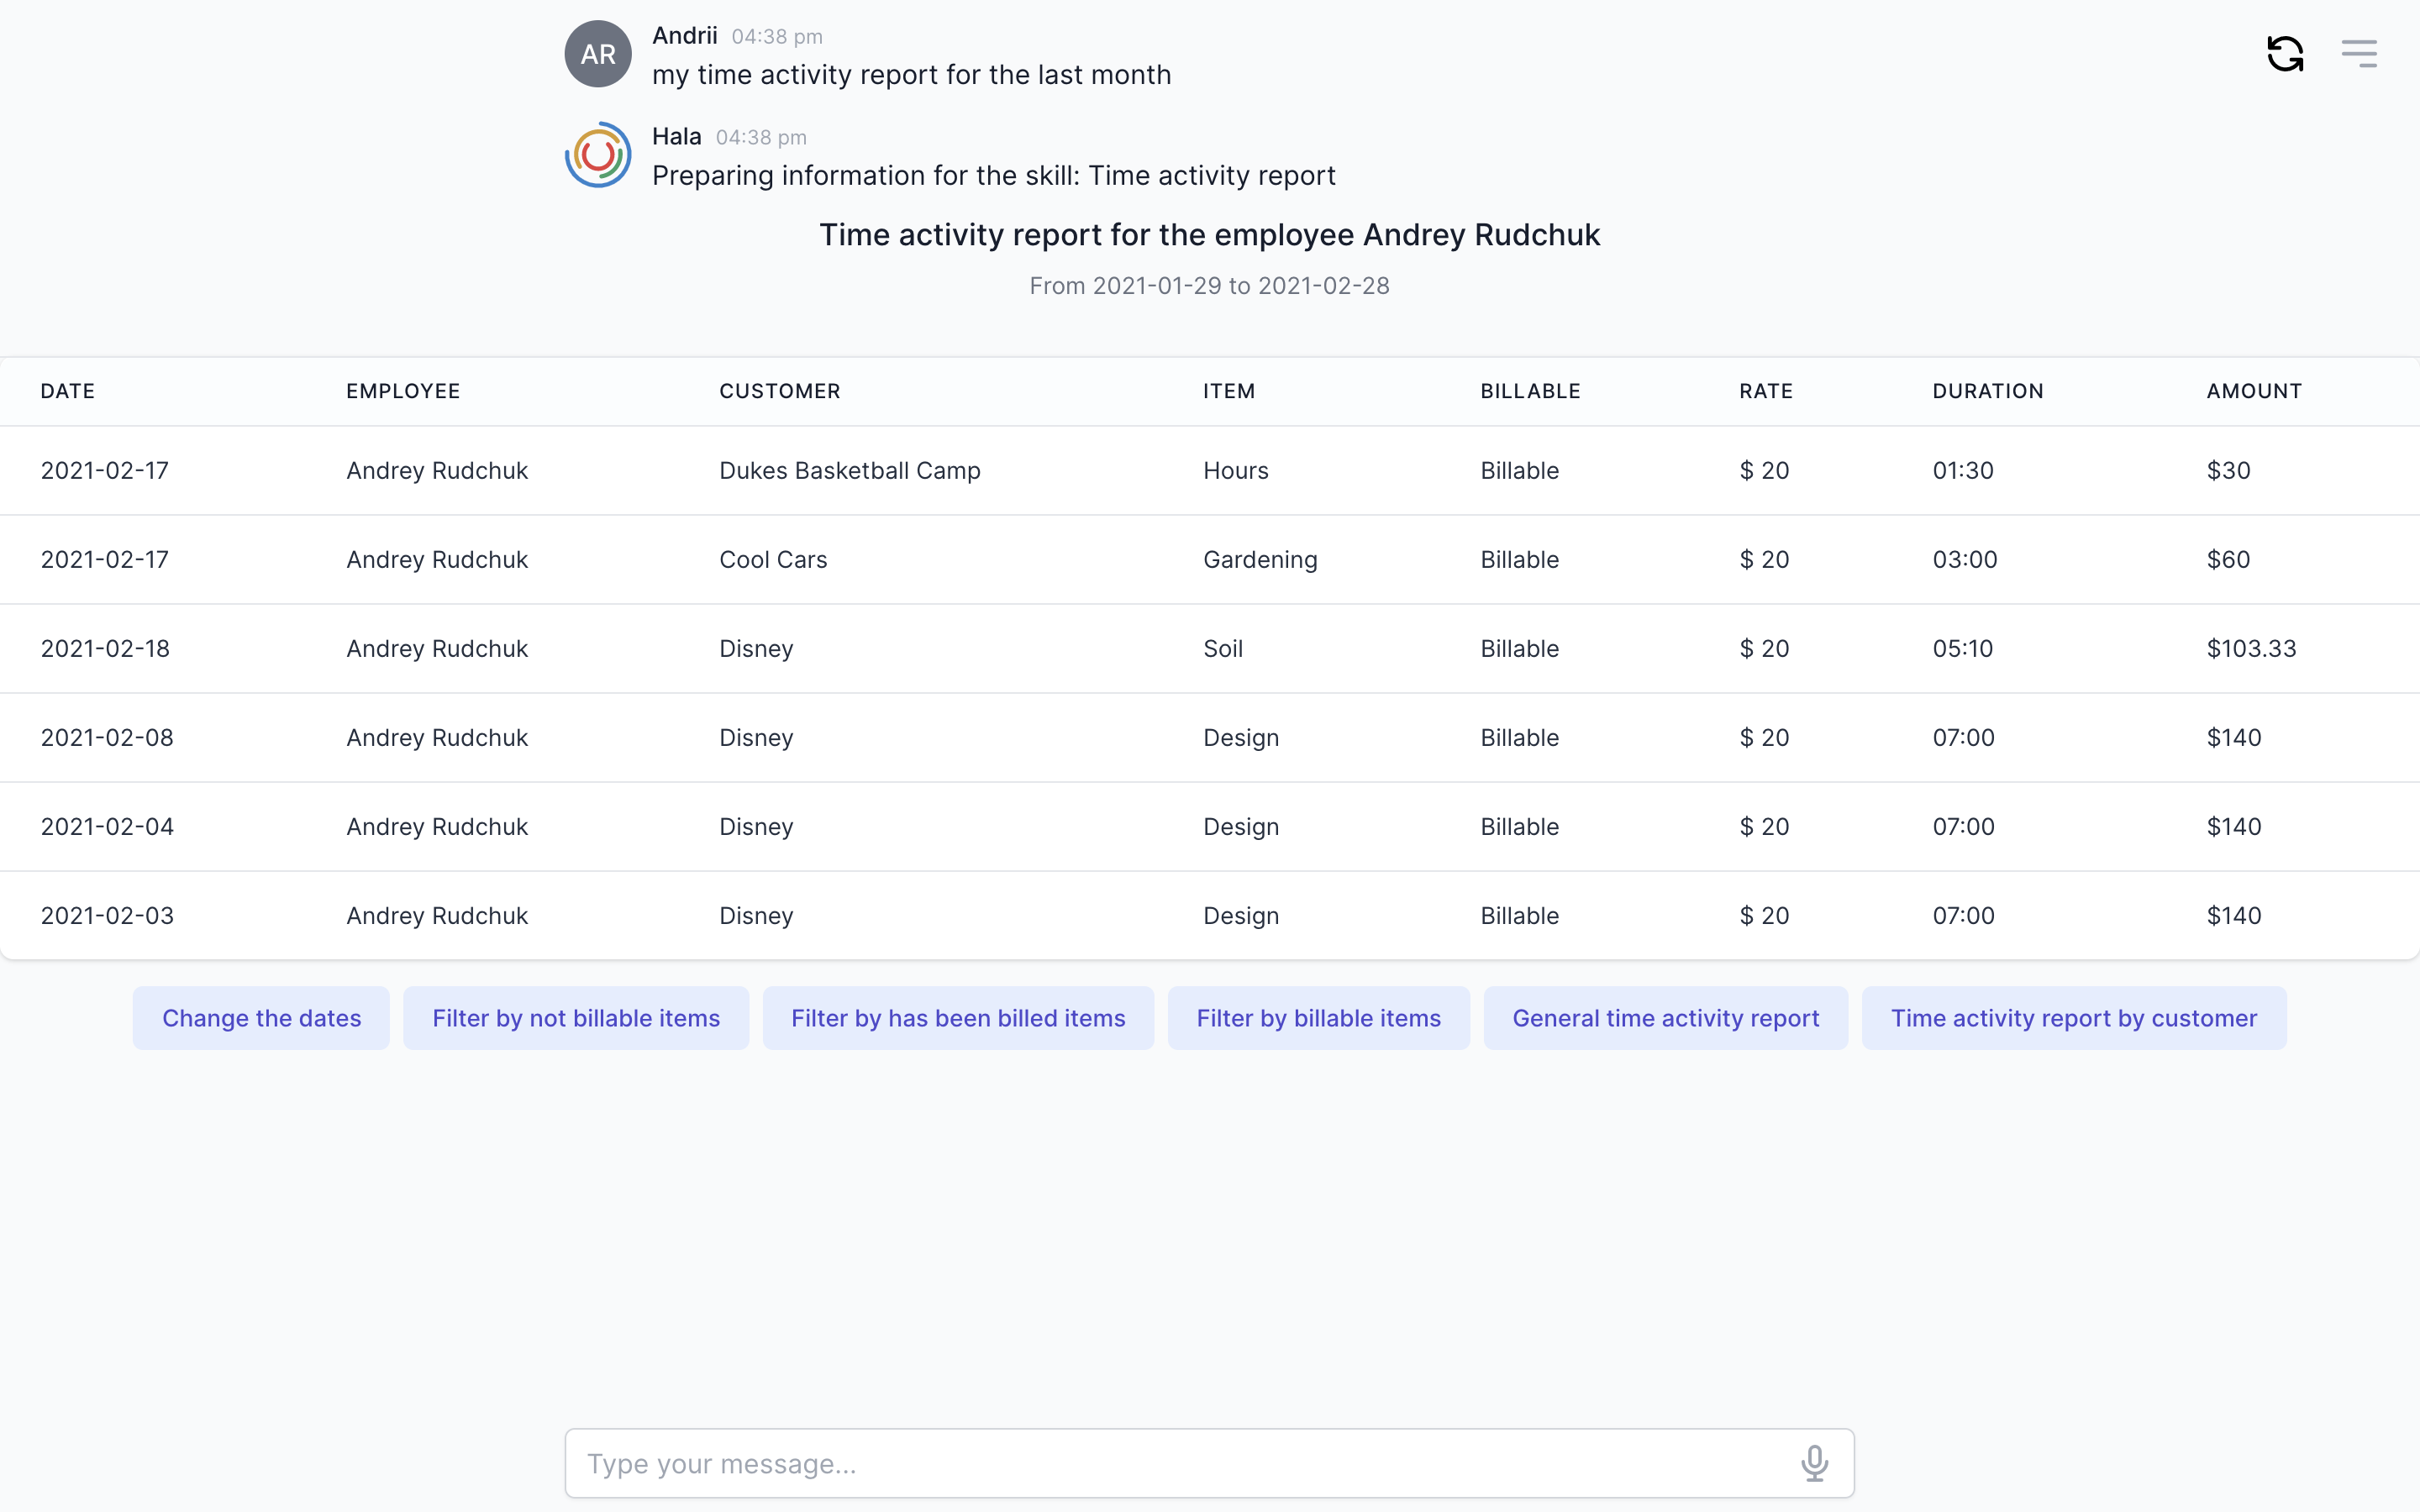Click the DURATION column header
2420x1512 pixels.
click(x=1988, y=391)
